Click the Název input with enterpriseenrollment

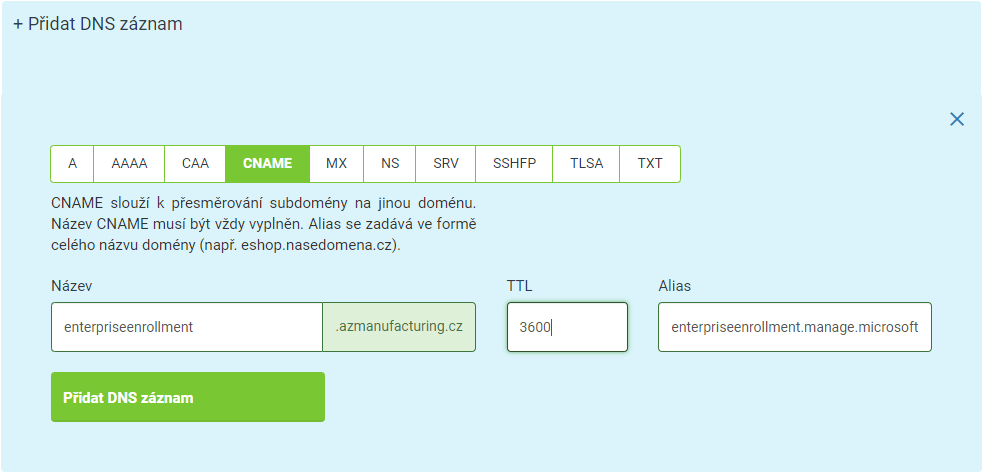[x=187, y=327]
